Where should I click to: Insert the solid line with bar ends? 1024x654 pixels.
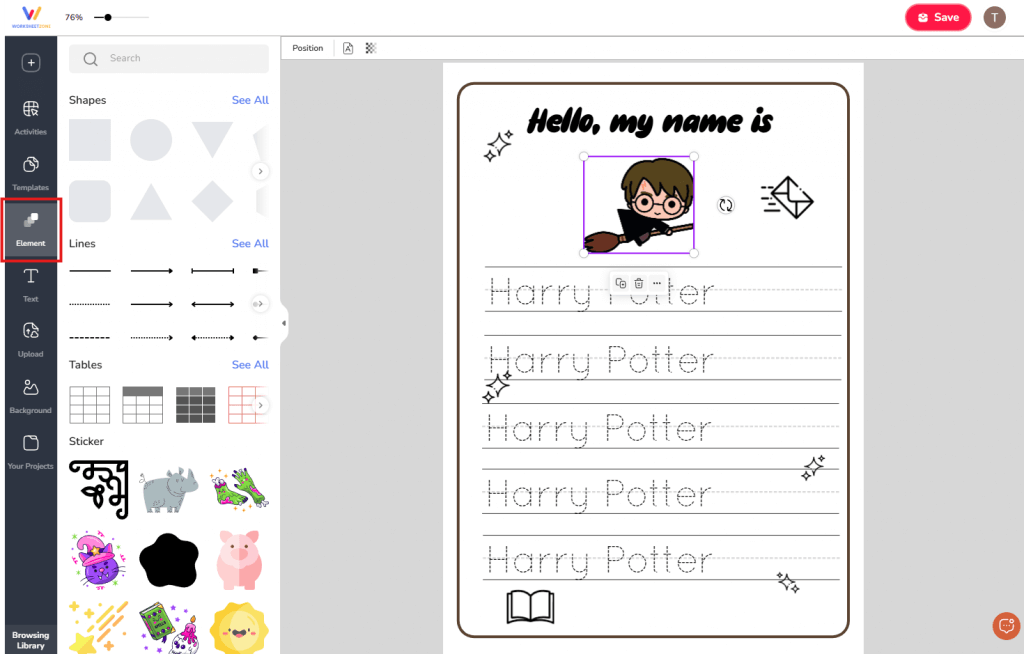[212, 270]
